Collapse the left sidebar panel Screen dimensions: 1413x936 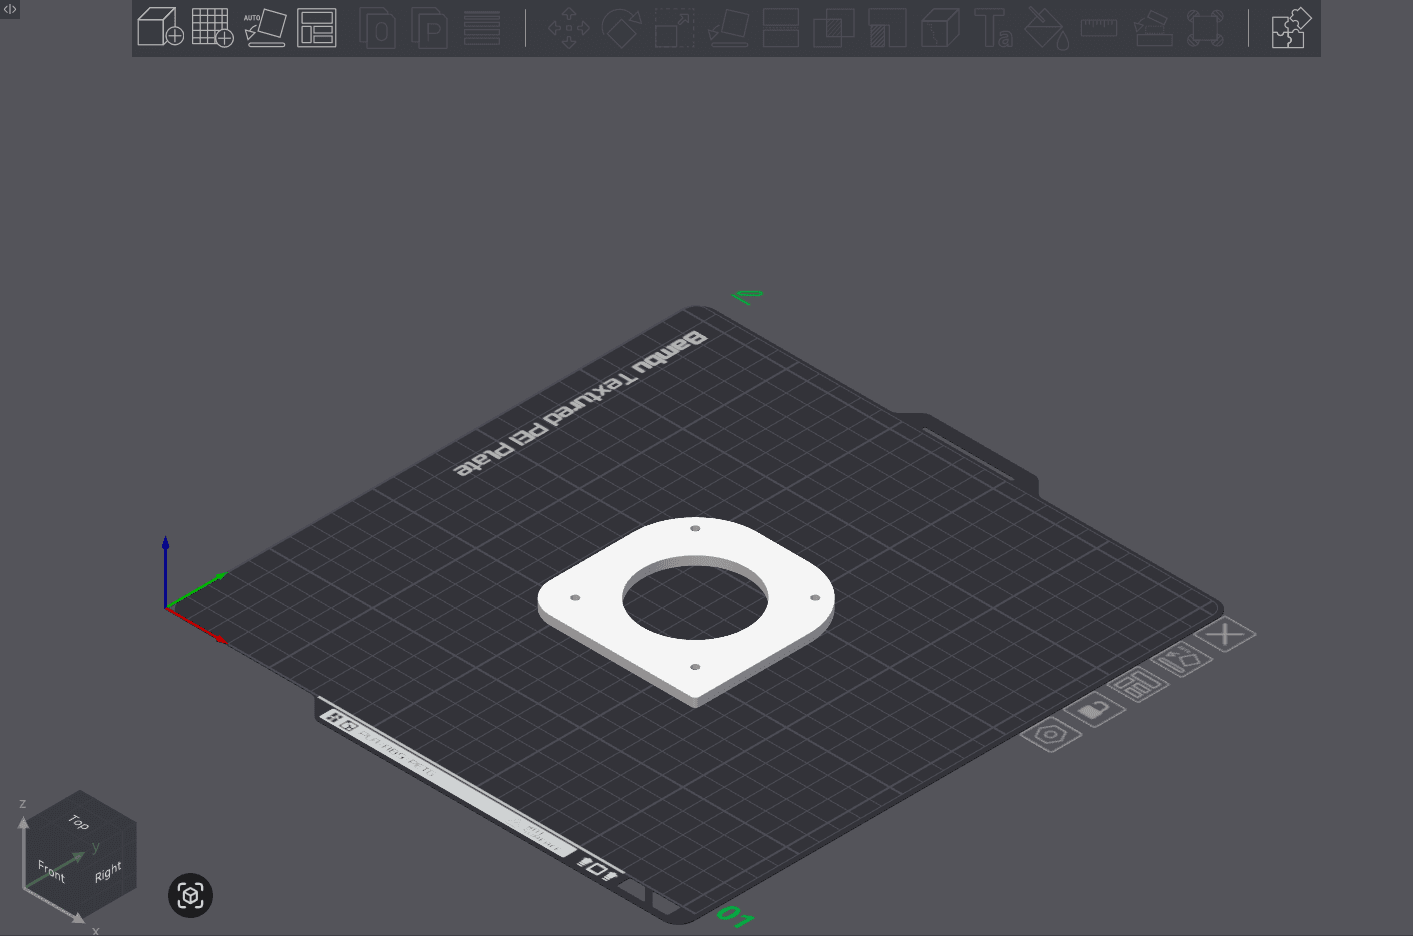(x=9, y=8)
